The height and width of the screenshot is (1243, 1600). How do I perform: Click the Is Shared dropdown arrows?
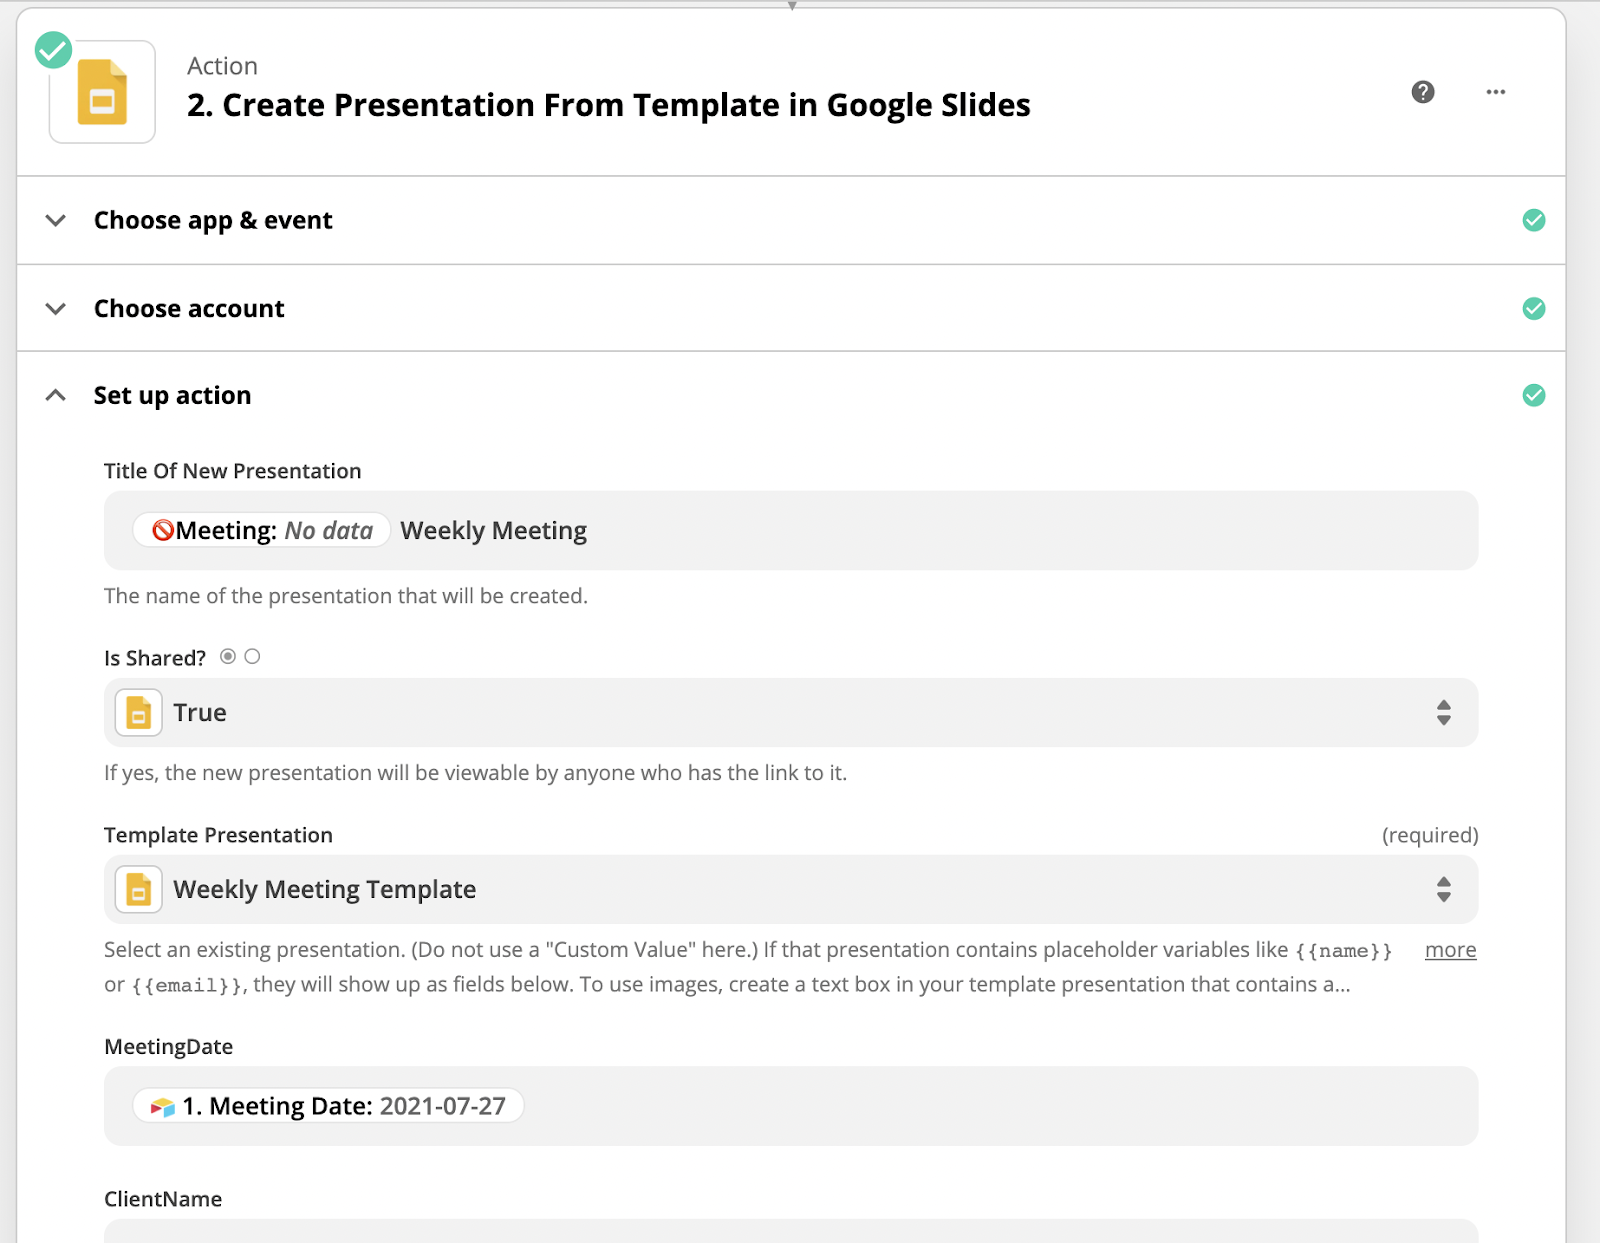1444,713
